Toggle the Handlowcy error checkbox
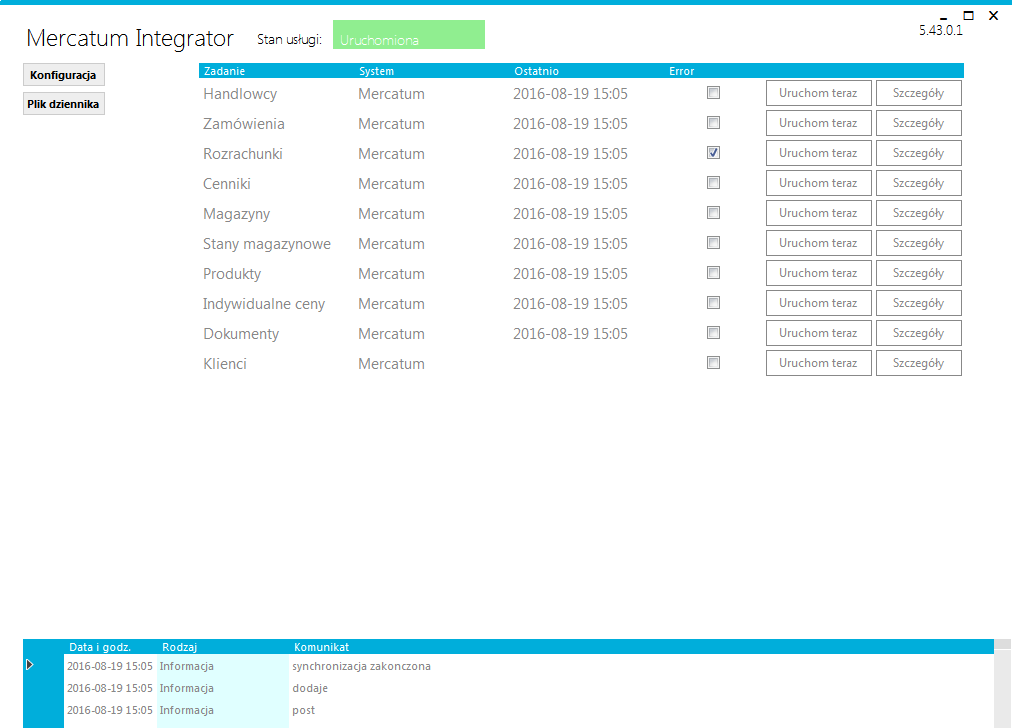1012x728 pixels. point(713,93)
